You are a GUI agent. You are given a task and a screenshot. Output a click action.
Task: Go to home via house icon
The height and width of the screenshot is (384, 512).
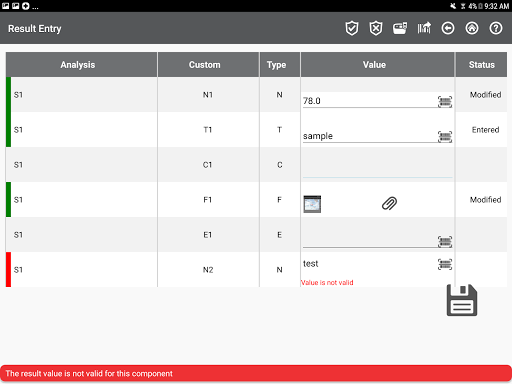pos(472,28)
